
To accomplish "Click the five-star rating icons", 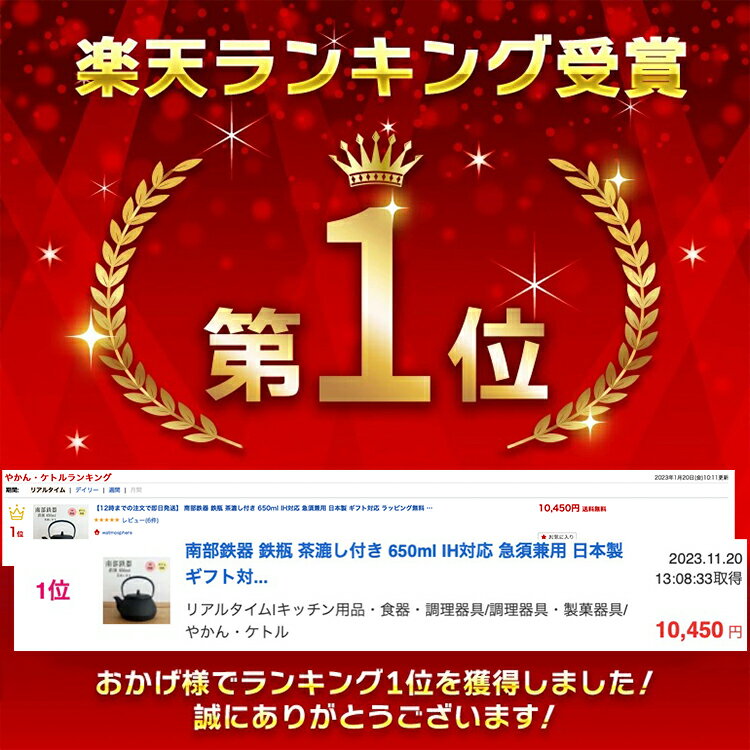I will pos(107,520).
